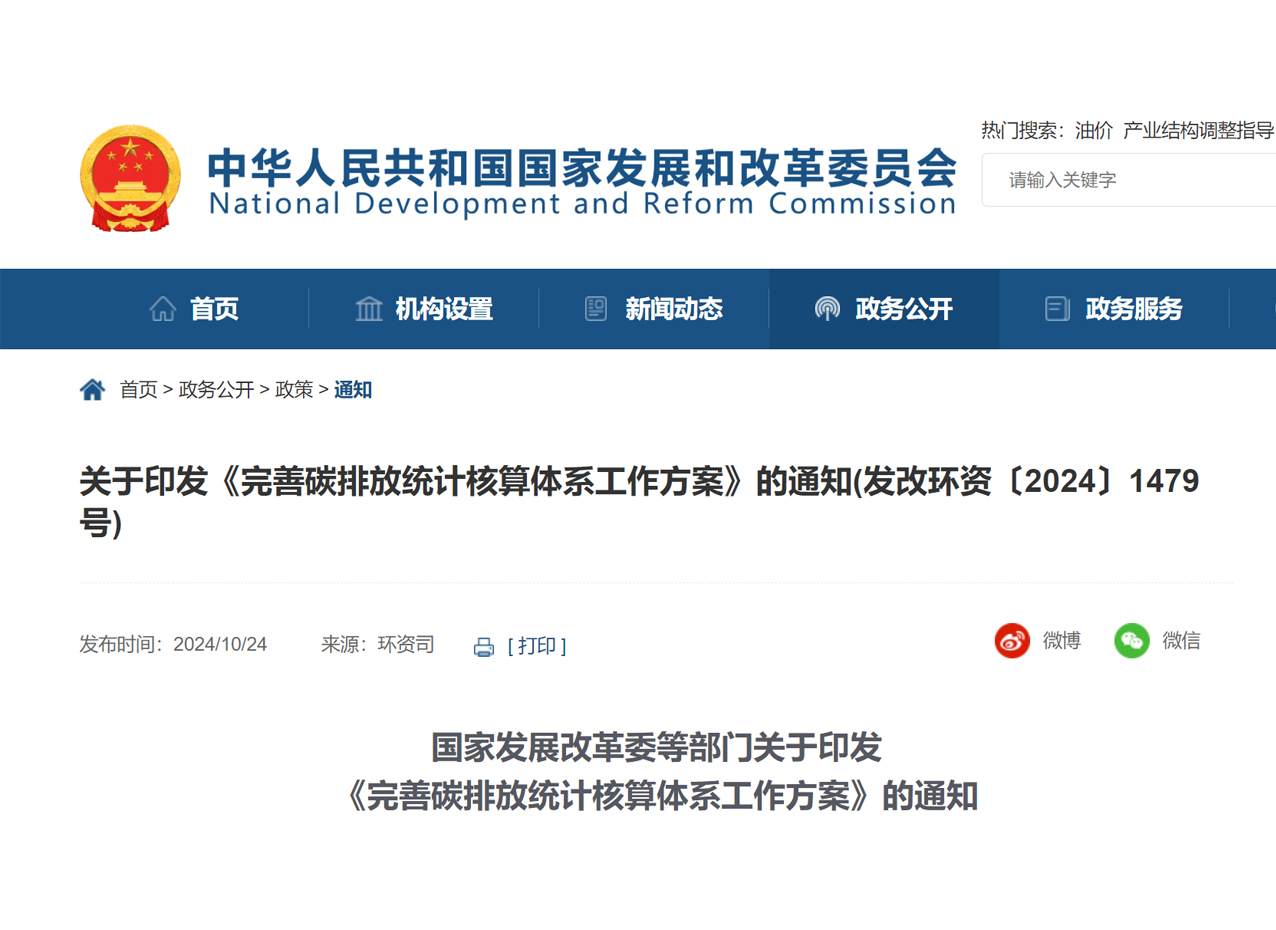The width and height of the screenshot is (1276, 930).
Task: Click the home house icon in navigation bar
Action: [163, 309]
